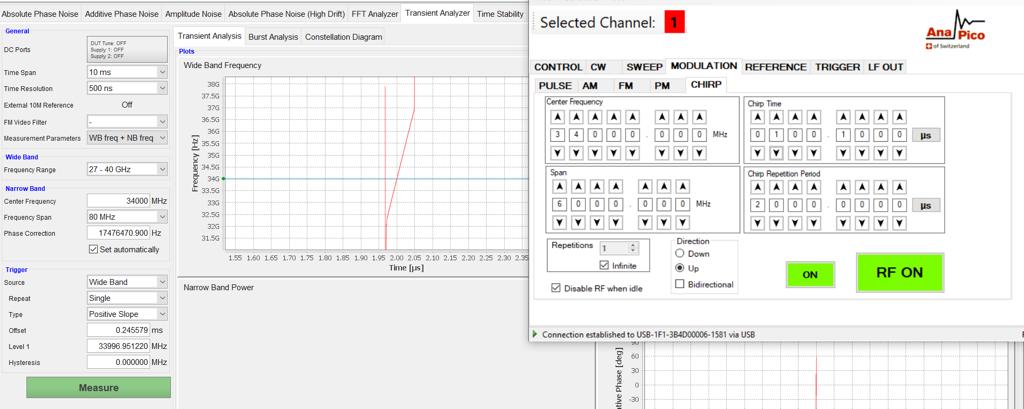Click the Repetitions spinner arrows
The width and height of the screenshot is (1024, 409).
pyautogui.click(x=632, y=247)
